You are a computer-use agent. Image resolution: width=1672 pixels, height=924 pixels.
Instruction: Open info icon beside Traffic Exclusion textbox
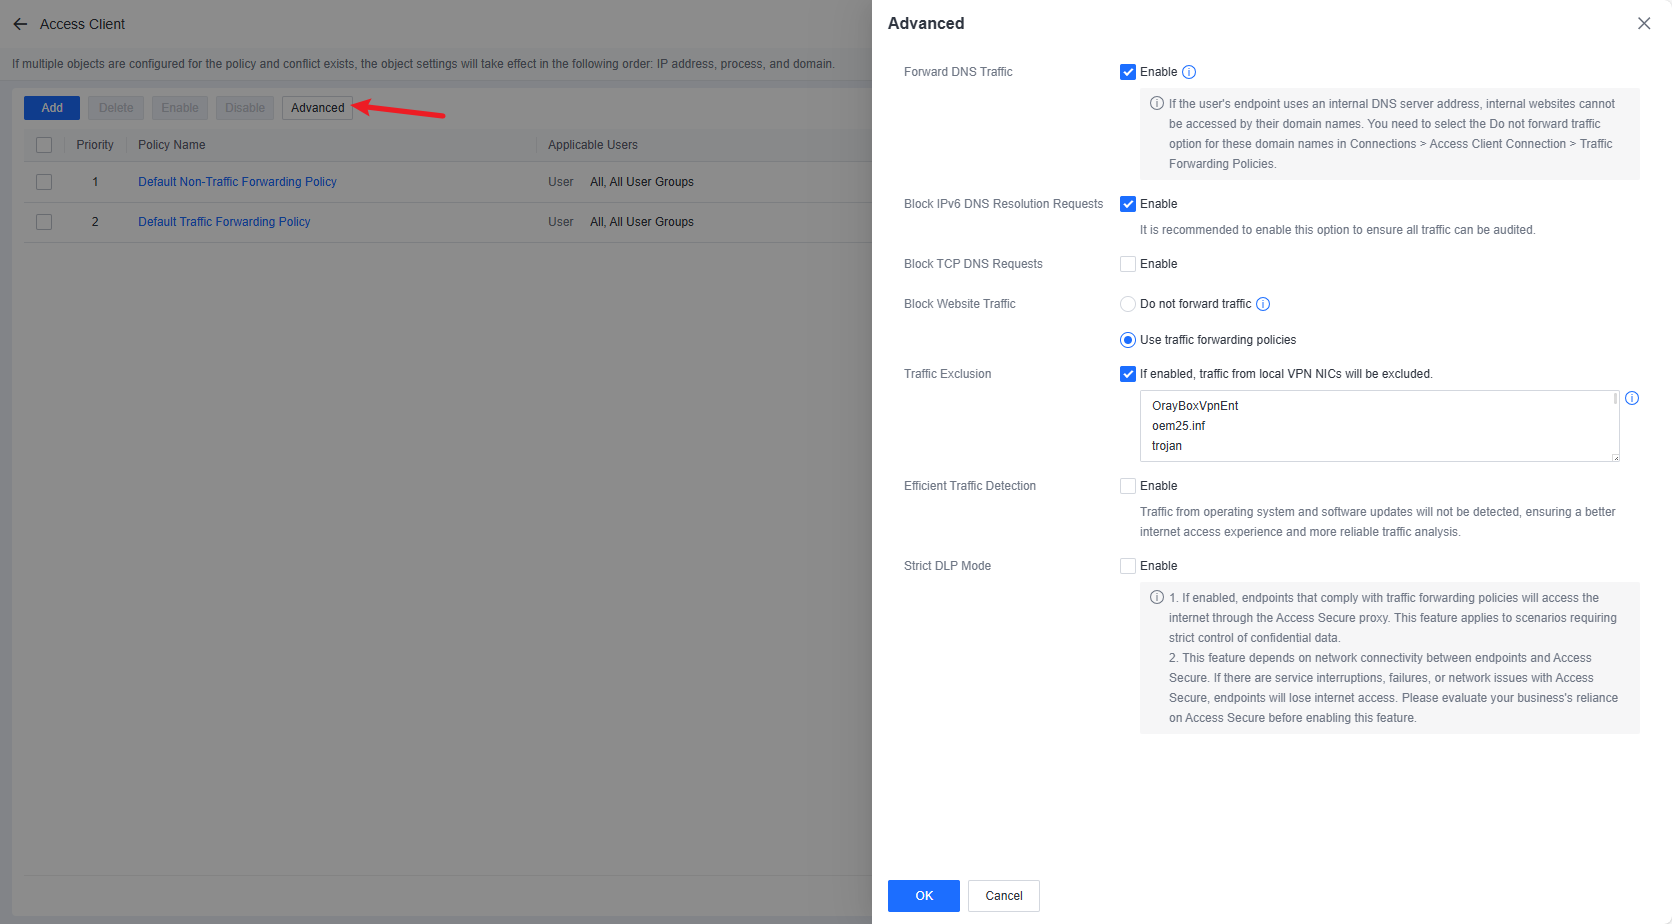[1632, 398]
